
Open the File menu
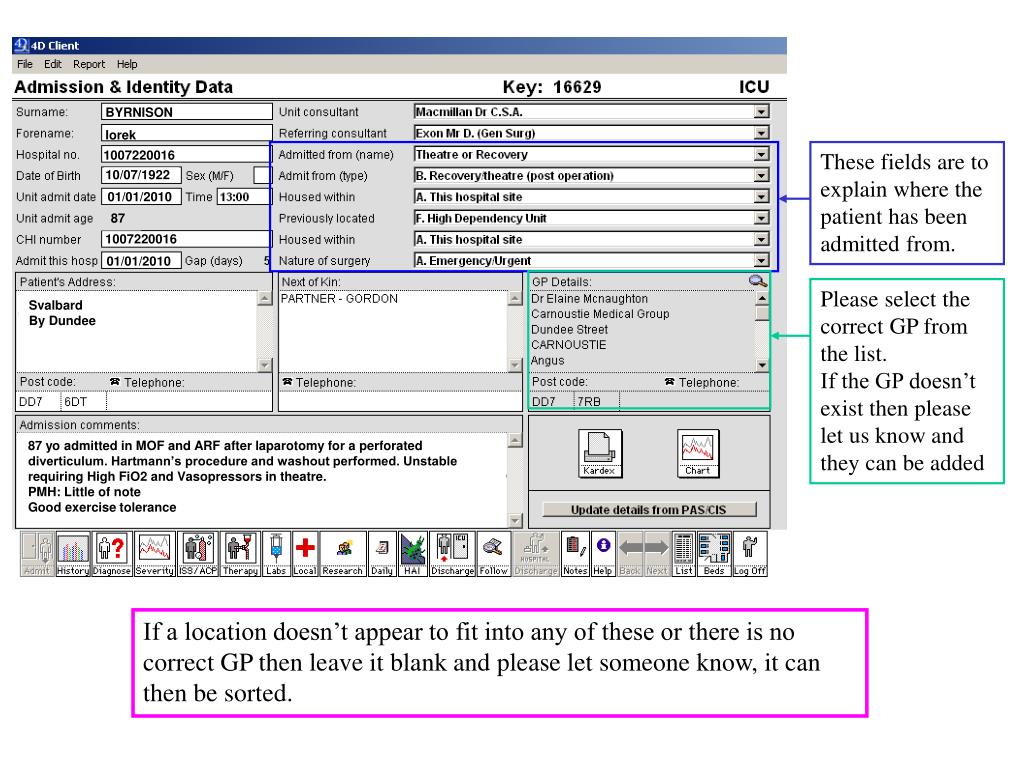point(25,64)
